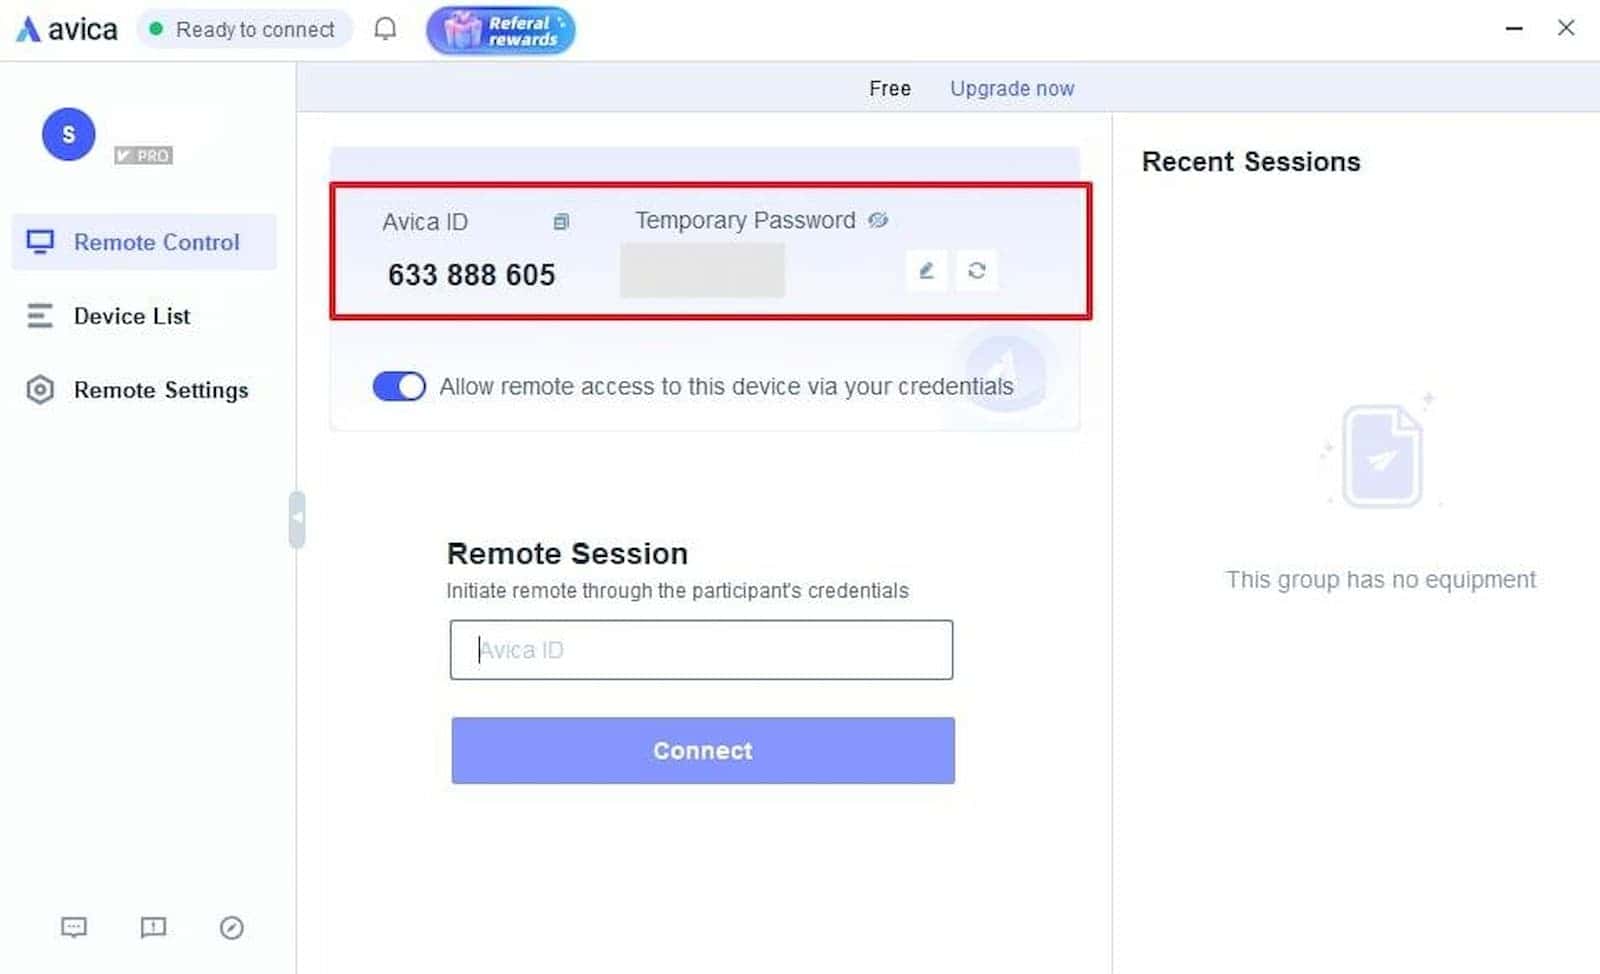This screenshot has width=1600, height=974.
Task: Collapse the panel using the left edge chevron
Action: [x=296, y=518]
